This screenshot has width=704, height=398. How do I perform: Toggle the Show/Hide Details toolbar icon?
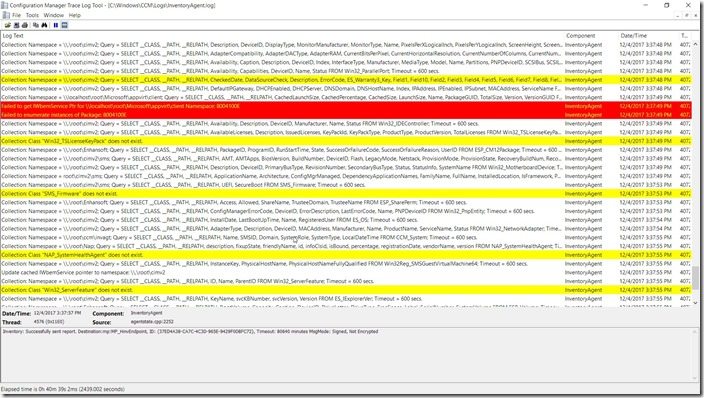pyautogui.click(x=64, y=25)
